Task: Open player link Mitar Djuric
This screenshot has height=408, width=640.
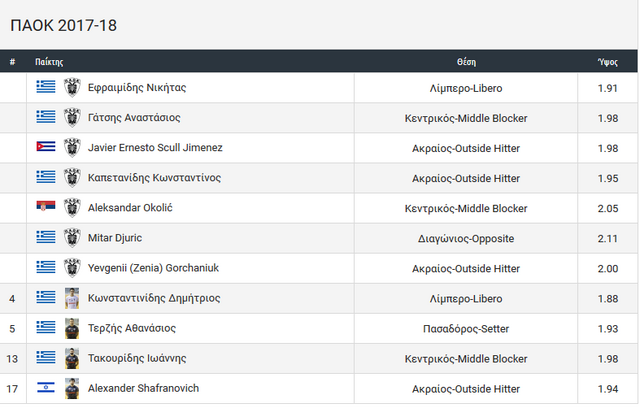Action: pyautogui.click(x=115, y=238)
